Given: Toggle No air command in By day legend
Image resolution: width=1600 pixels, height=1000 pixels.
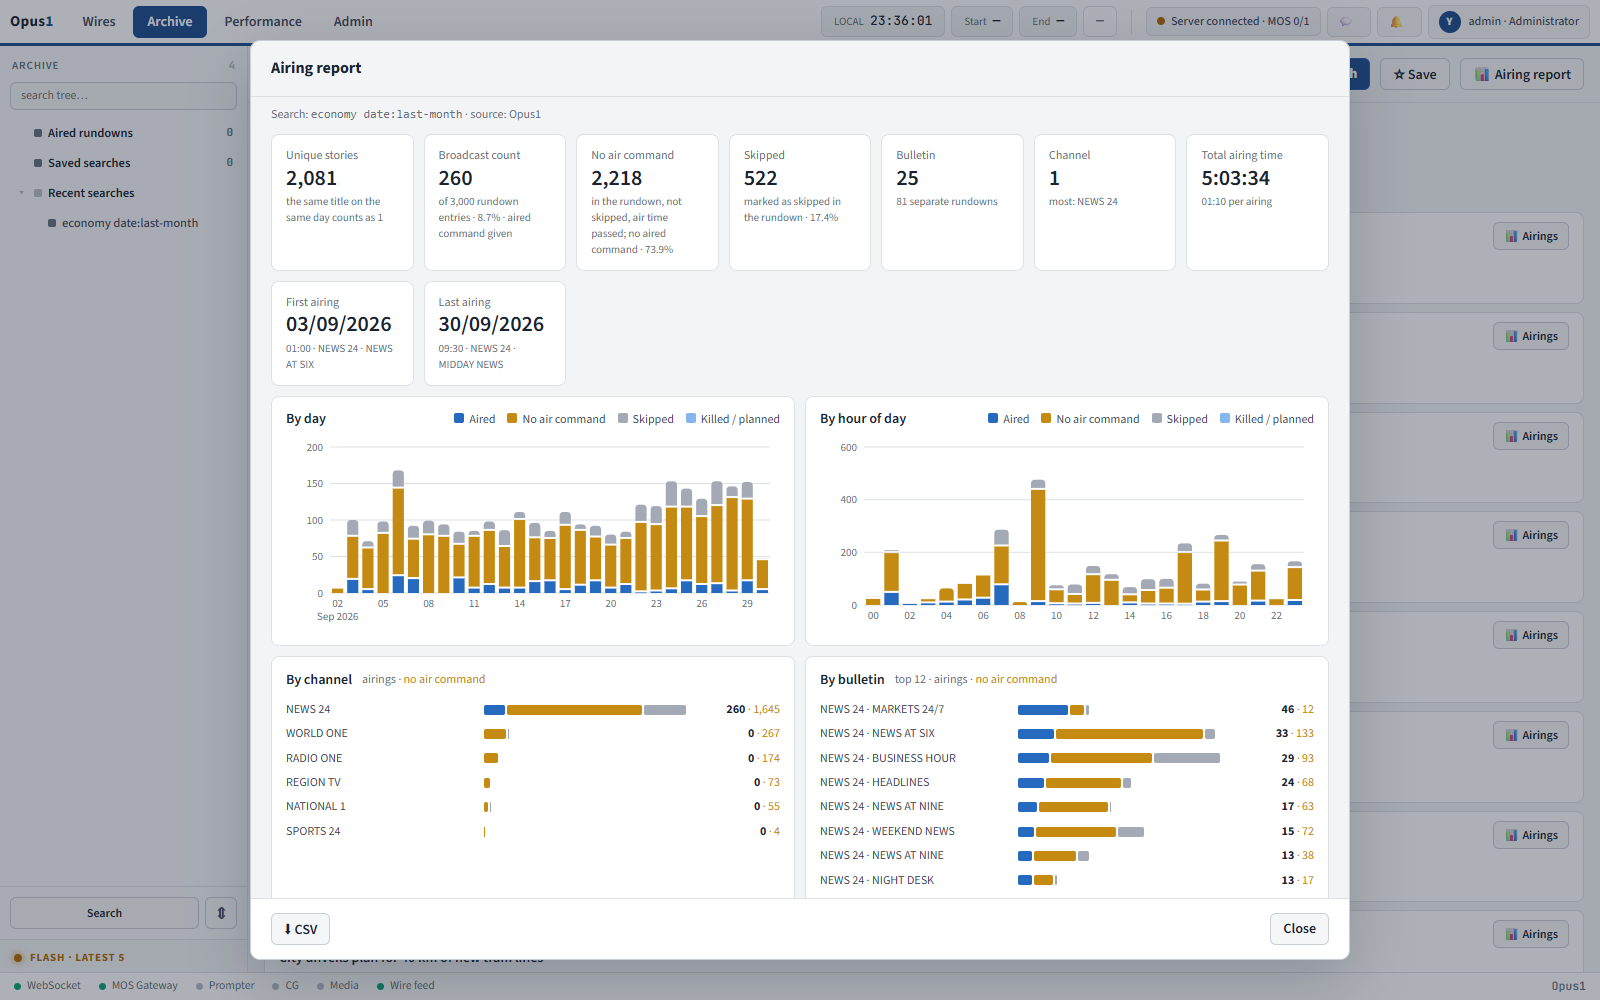Looking at the screenshot, I should click(556, 419).
